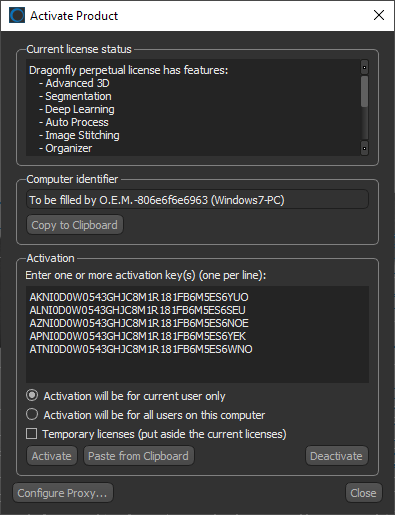The height and width of the screenshot is (515, 395).
Task: Click the Deactivate button
Action: click(336, 456)
